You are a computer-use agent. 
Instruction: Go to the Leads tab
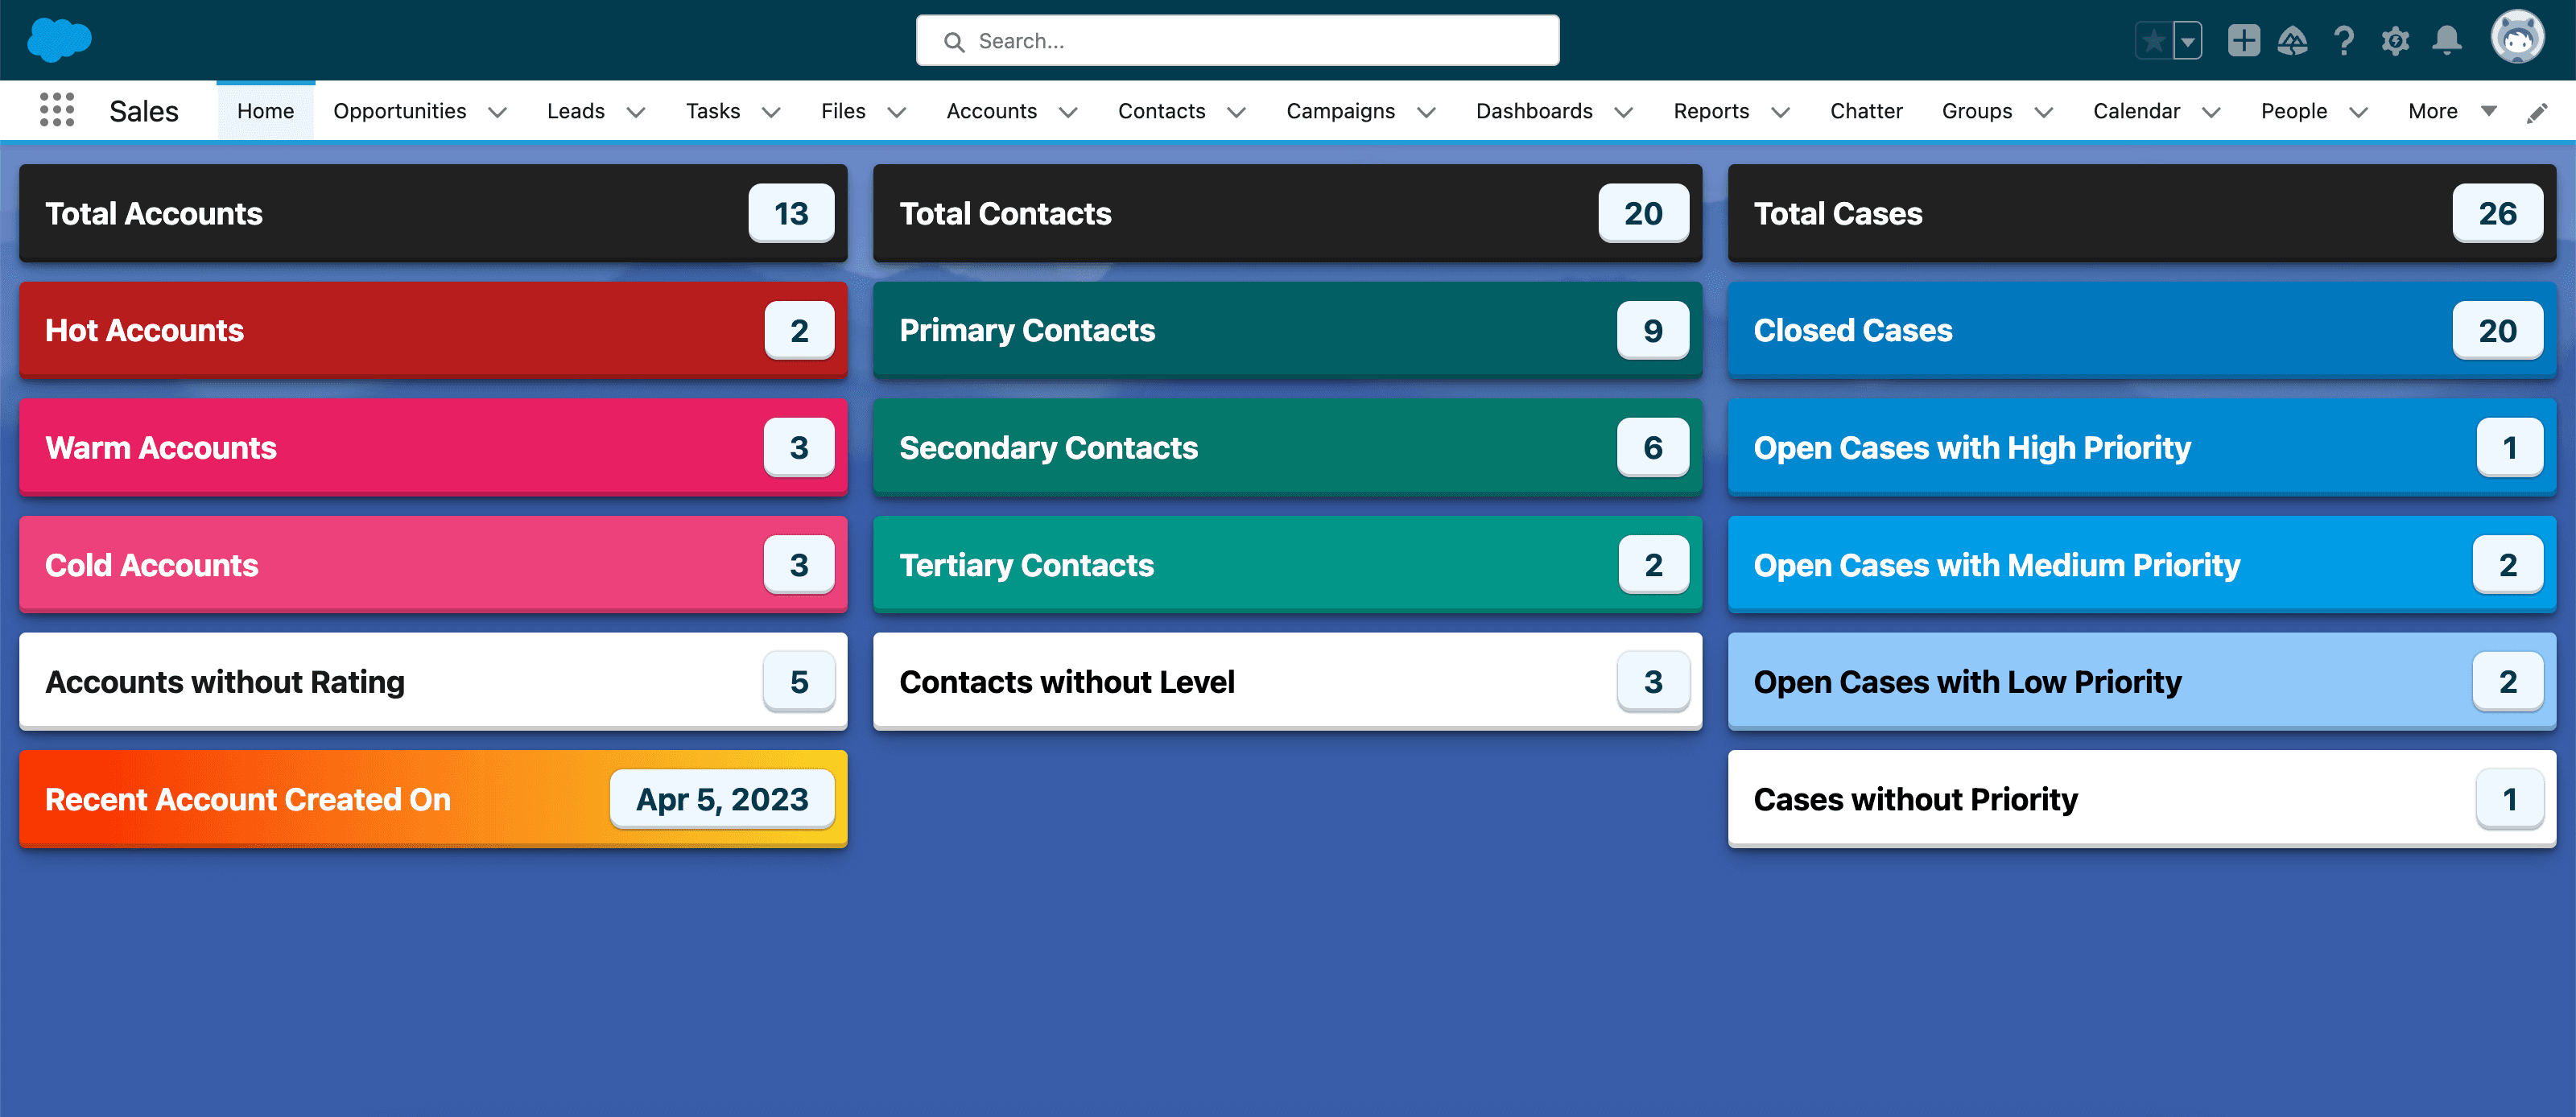click(576, 111)
